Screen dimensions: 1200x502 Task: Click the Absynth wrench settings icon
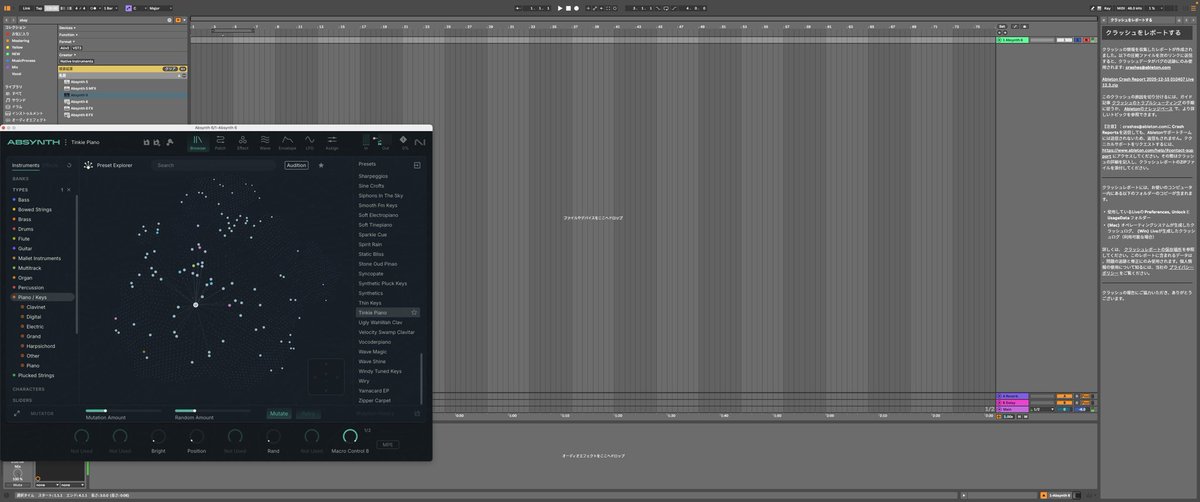[x=169, y=142]
